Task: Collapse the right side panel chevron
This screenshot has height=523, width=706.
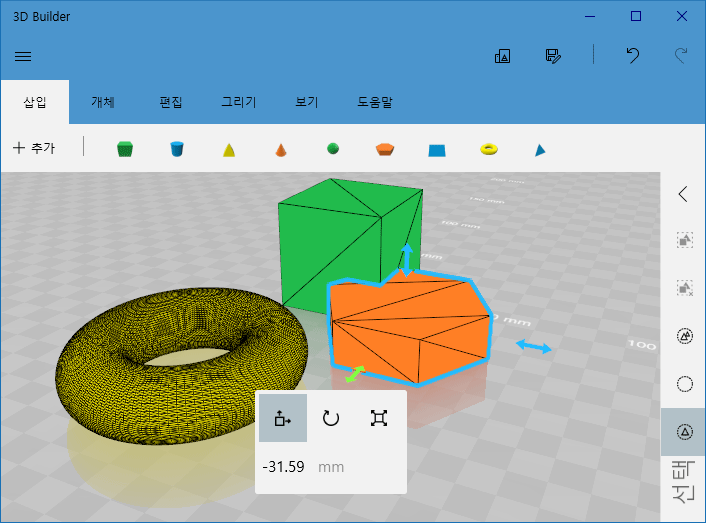Action: 683,194
